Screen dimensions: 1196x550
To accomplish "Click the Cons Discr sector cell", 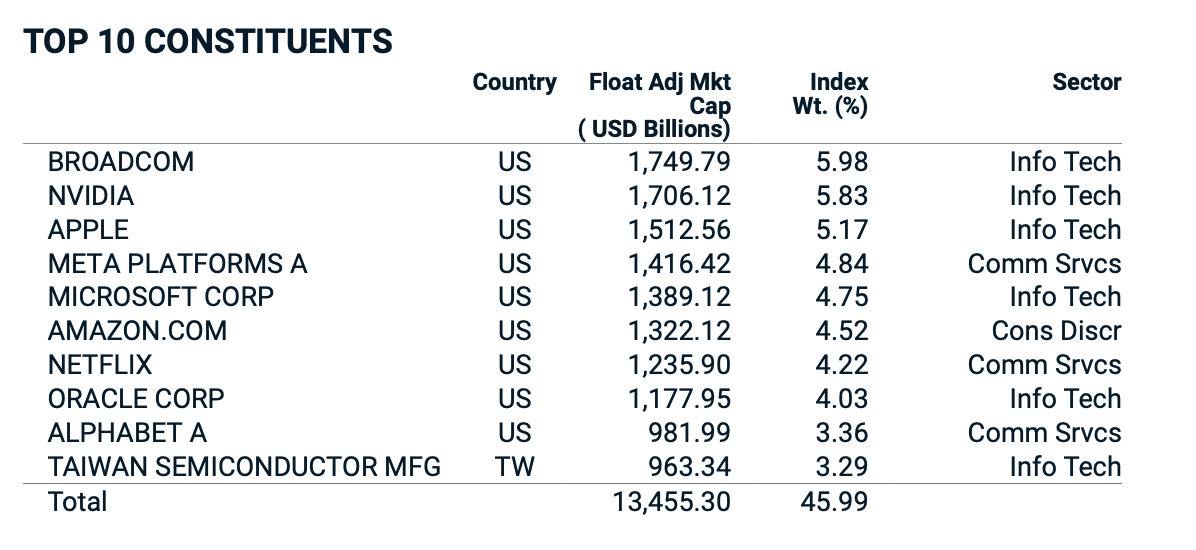I will [1056, 331].
